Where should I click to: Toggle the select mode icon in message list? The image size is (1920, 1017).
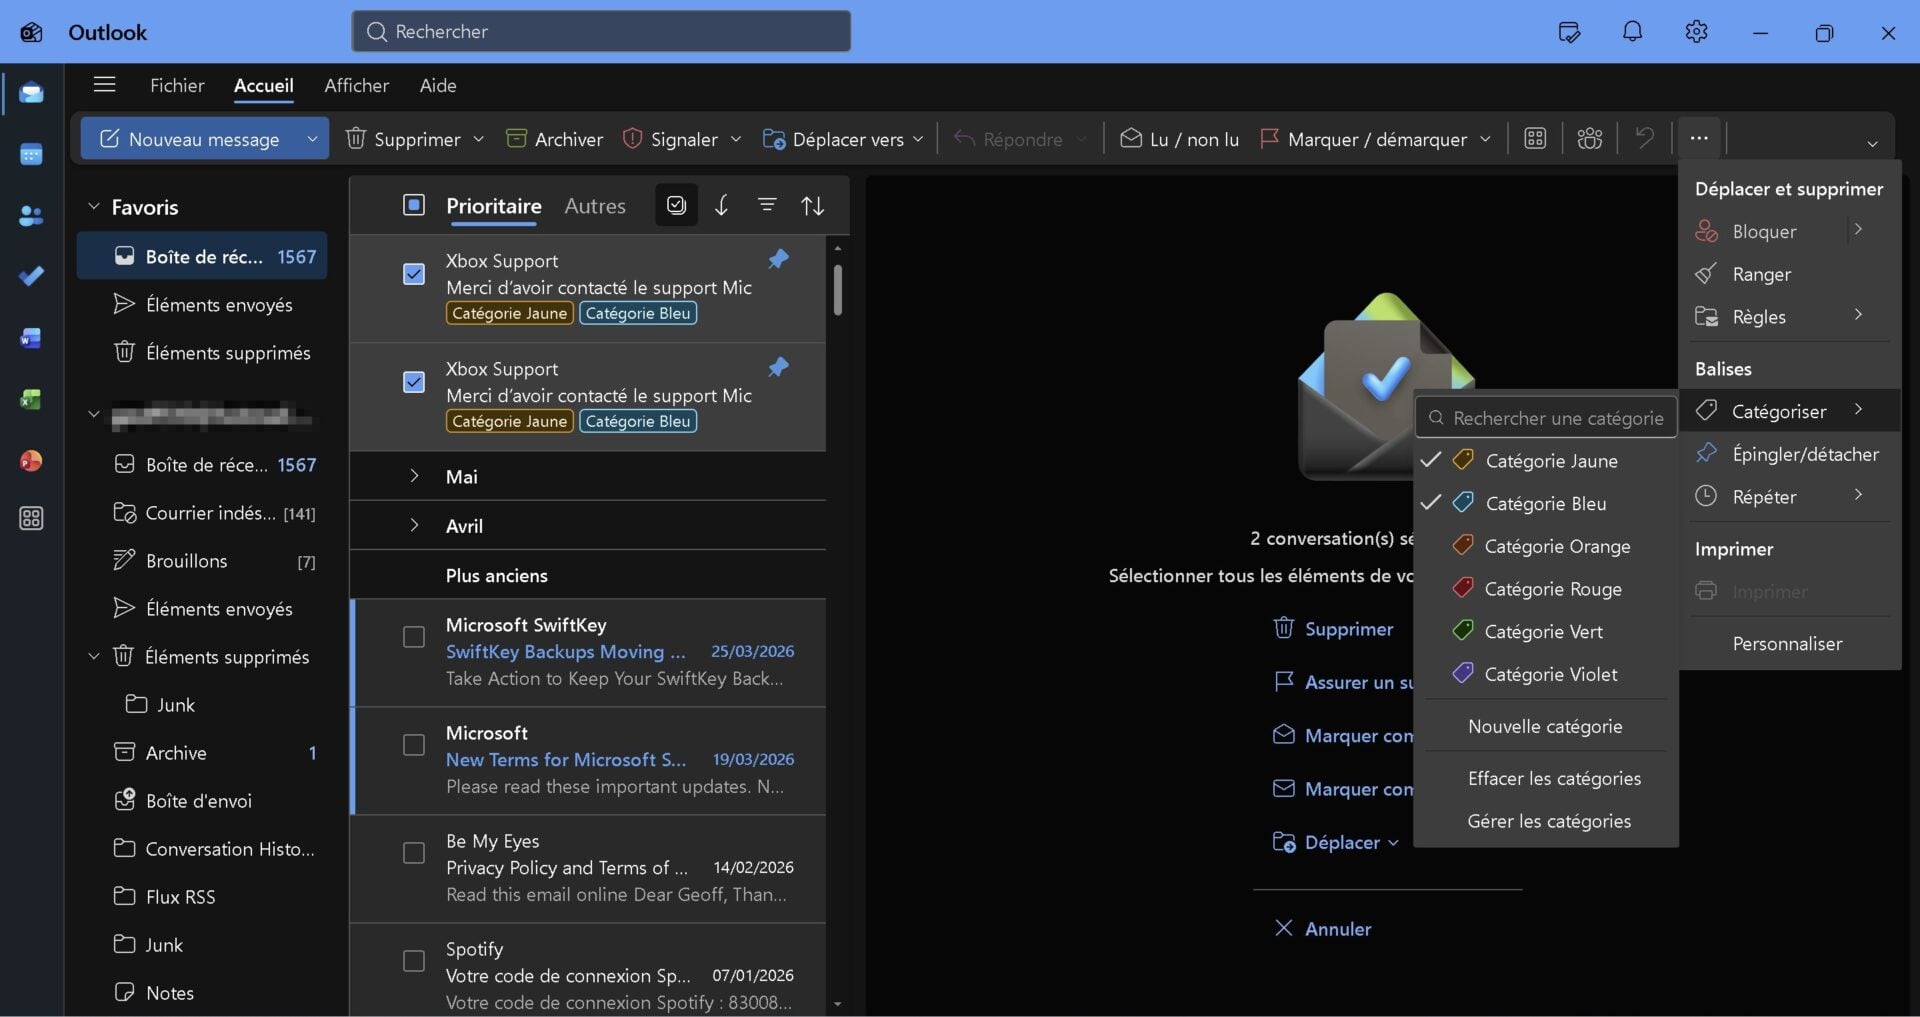coord(676,205)
